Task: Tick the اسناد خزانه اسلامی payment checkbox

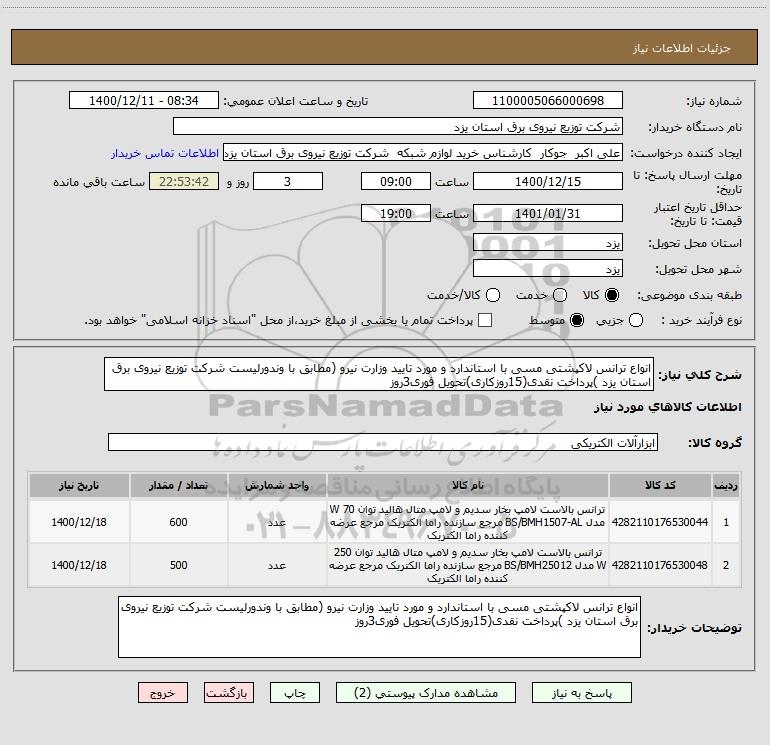Action: [485, 320]
